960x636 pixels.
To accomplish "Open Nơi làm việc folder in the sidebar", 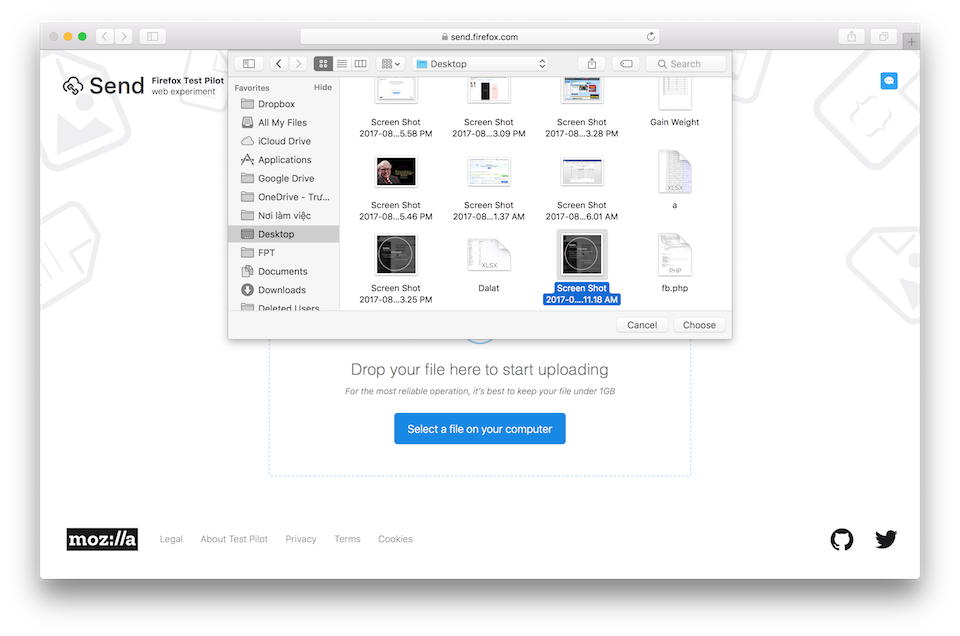I will (x=283, y=215).
